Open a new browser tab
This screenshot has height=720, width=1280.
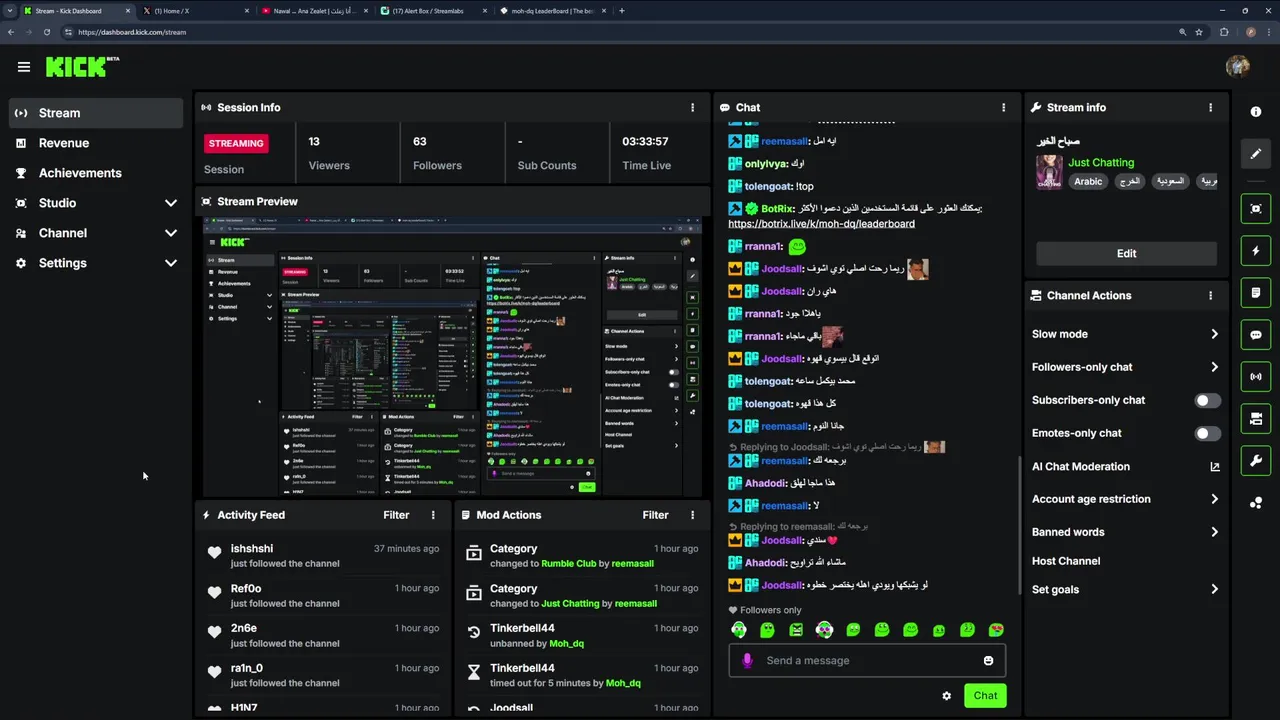(622, 11)
